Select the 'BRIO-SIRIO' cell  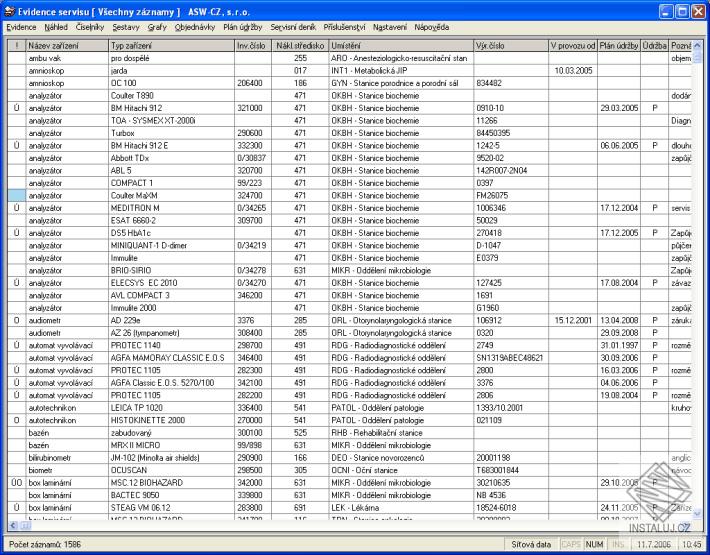pos(172,271)
